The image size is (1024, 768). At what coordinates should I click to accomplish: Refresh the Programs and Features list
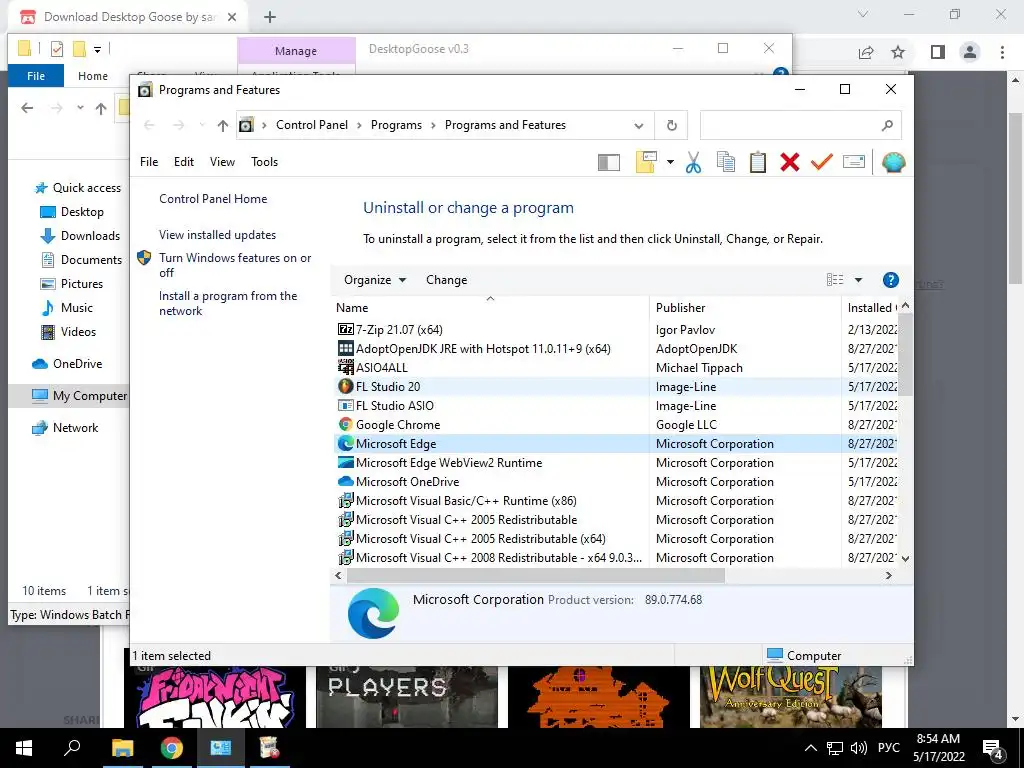[x=671, y=125]
